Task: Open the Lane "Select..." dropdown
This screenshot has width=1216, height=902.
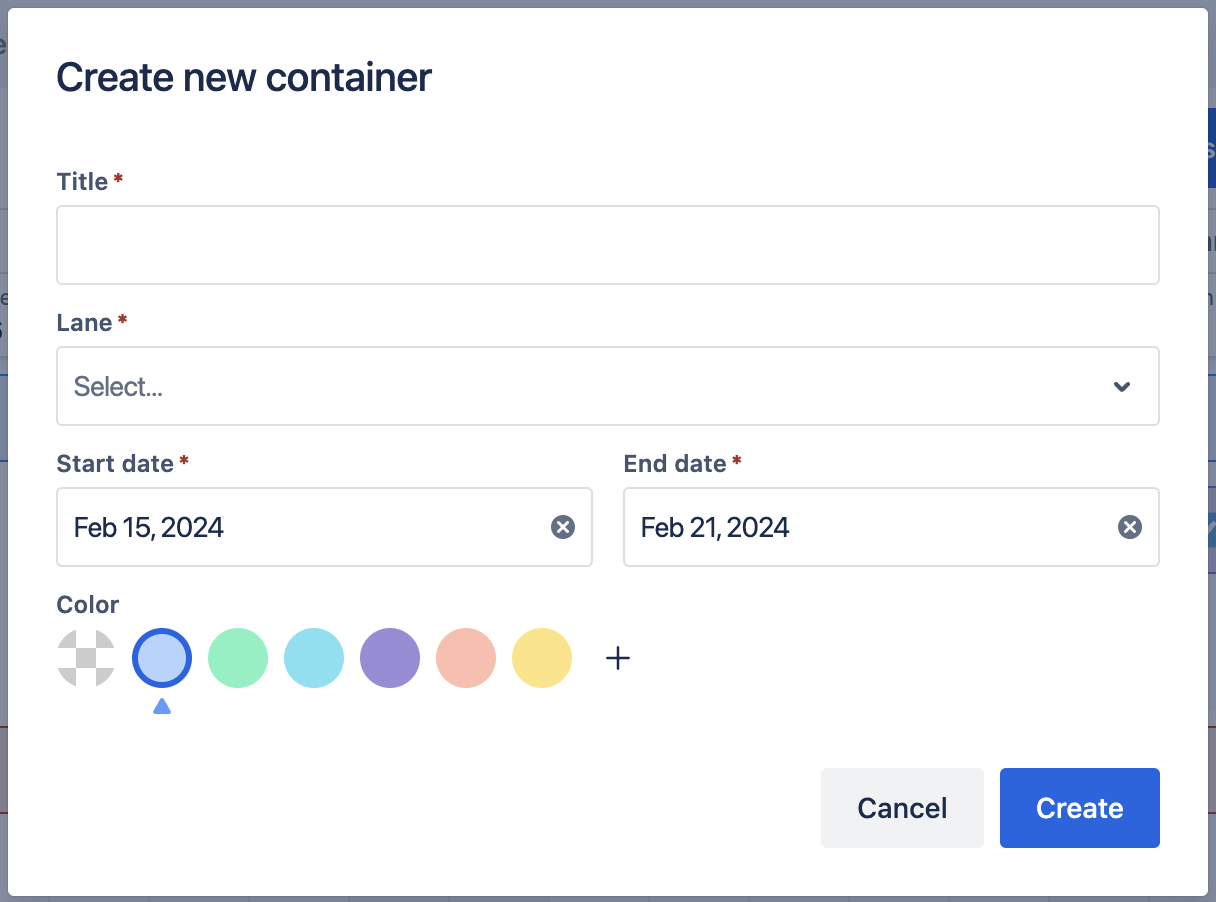Action: [x=580, y=387]
